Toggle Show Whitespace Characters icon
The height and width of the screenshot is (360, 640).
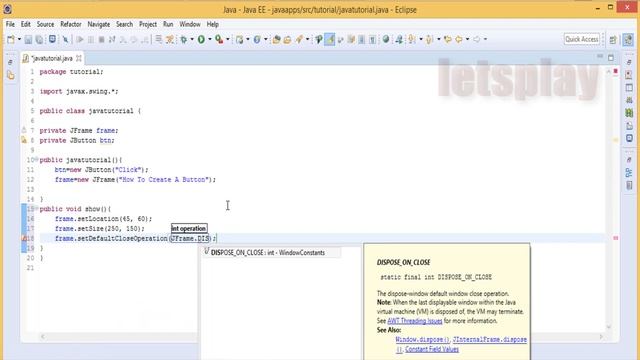point(372,40)
